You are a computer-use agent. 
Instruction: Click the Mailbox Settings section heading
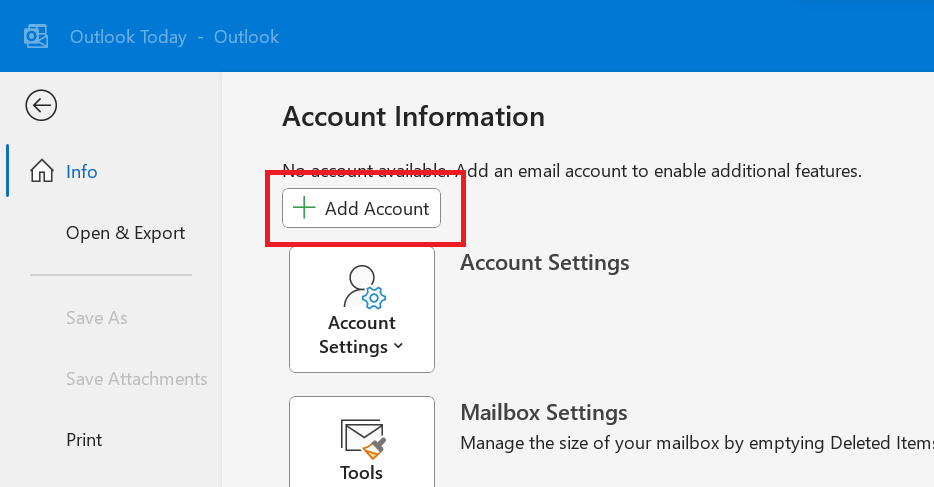click(543, 412)
